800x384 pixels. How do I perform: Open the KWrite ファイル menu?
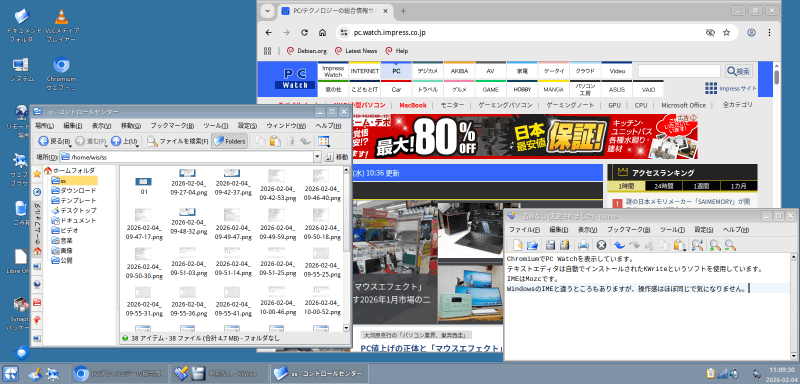point(524,230)
